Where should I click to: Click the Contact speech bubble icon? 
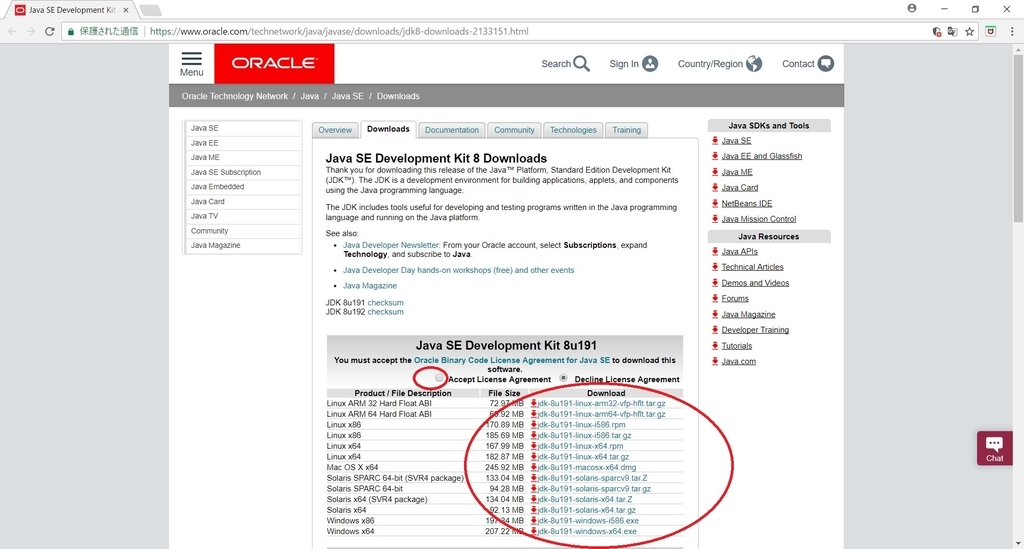coord(825,63)
